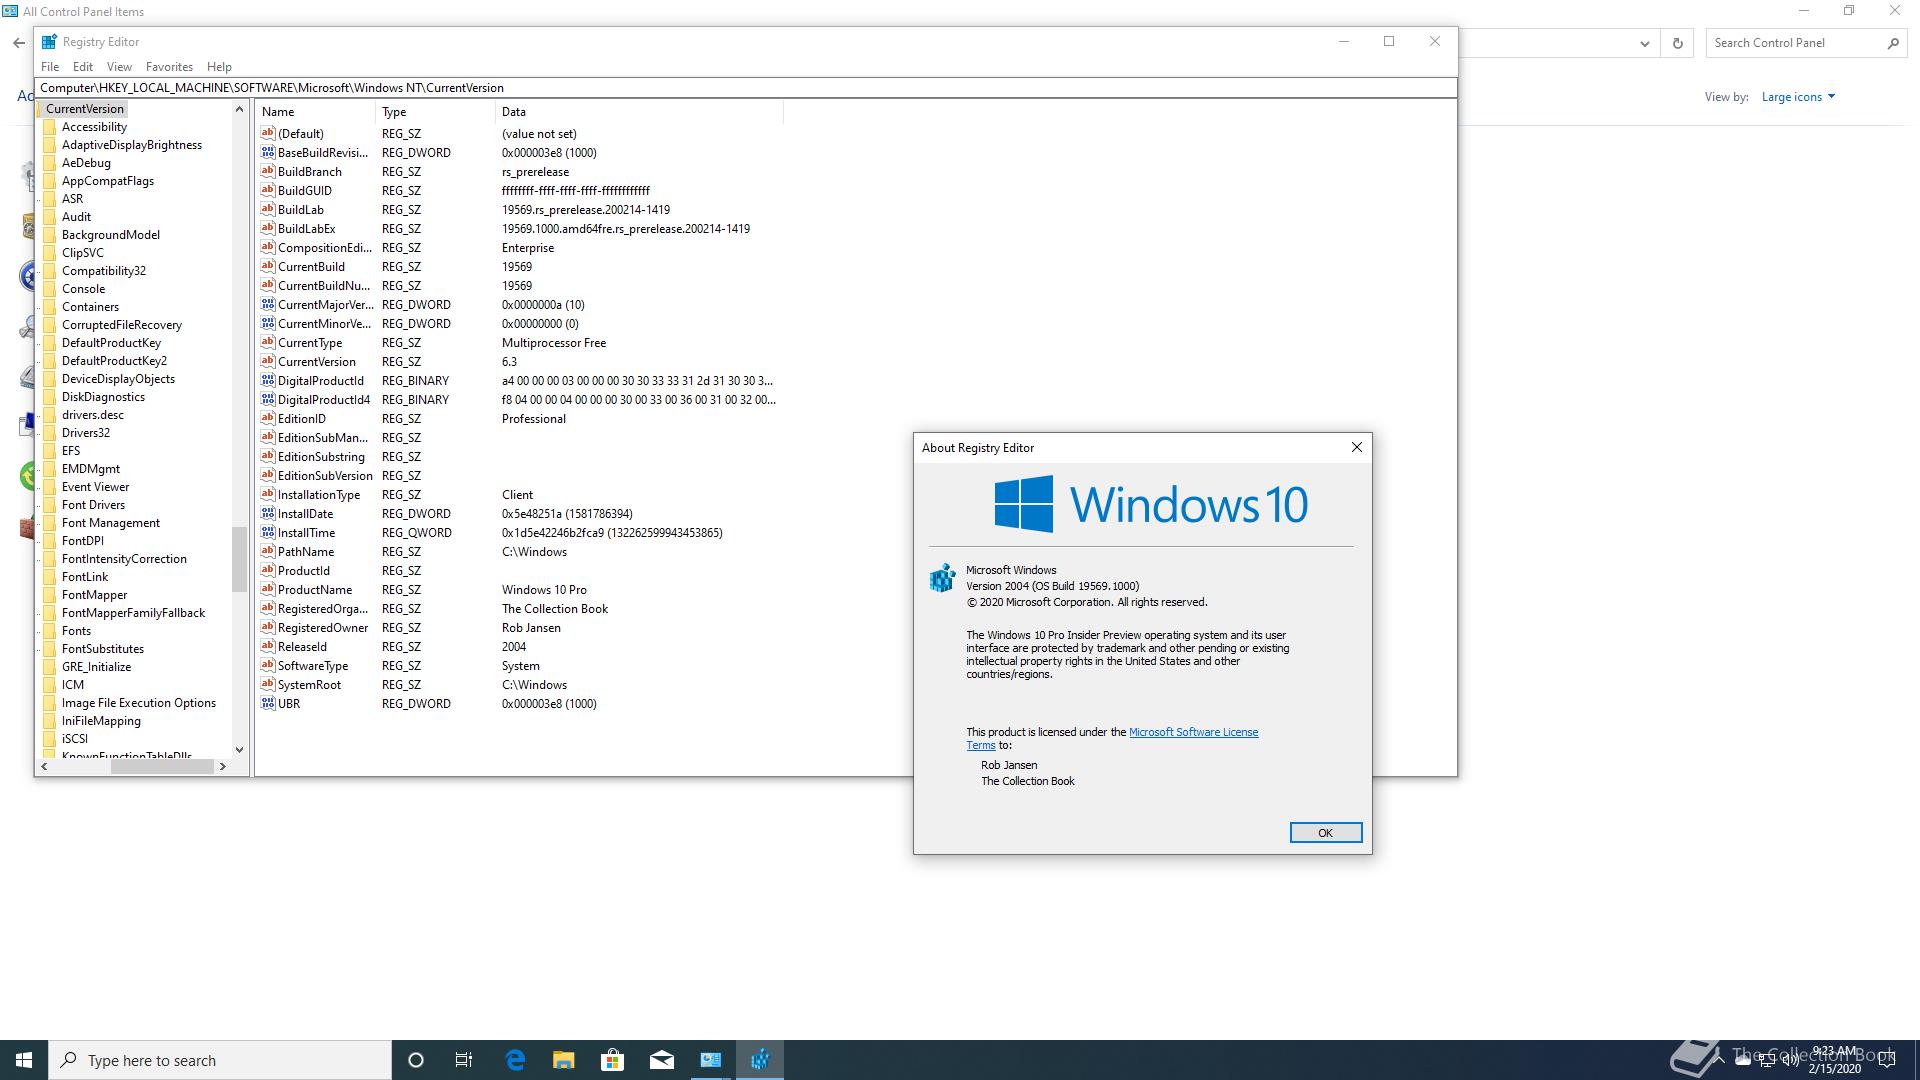
Task: Select the DefaultProductKey2 key
Action: click(x=114, y=361)
